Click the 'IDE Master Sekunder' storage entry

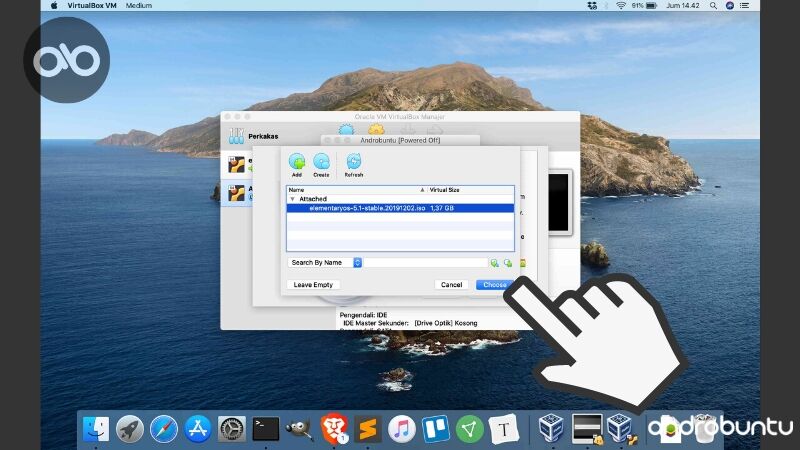pos(410,323)
